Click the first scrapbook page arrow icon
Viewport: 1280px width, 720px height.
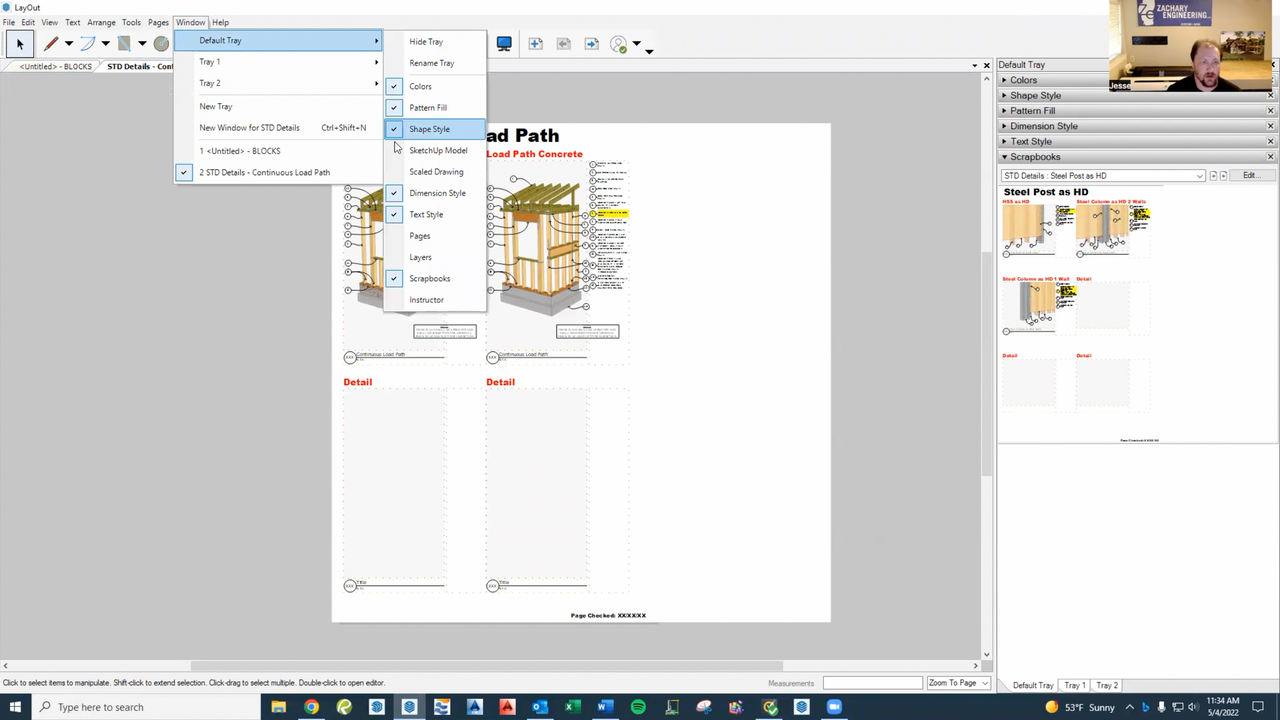point(1213,176)
